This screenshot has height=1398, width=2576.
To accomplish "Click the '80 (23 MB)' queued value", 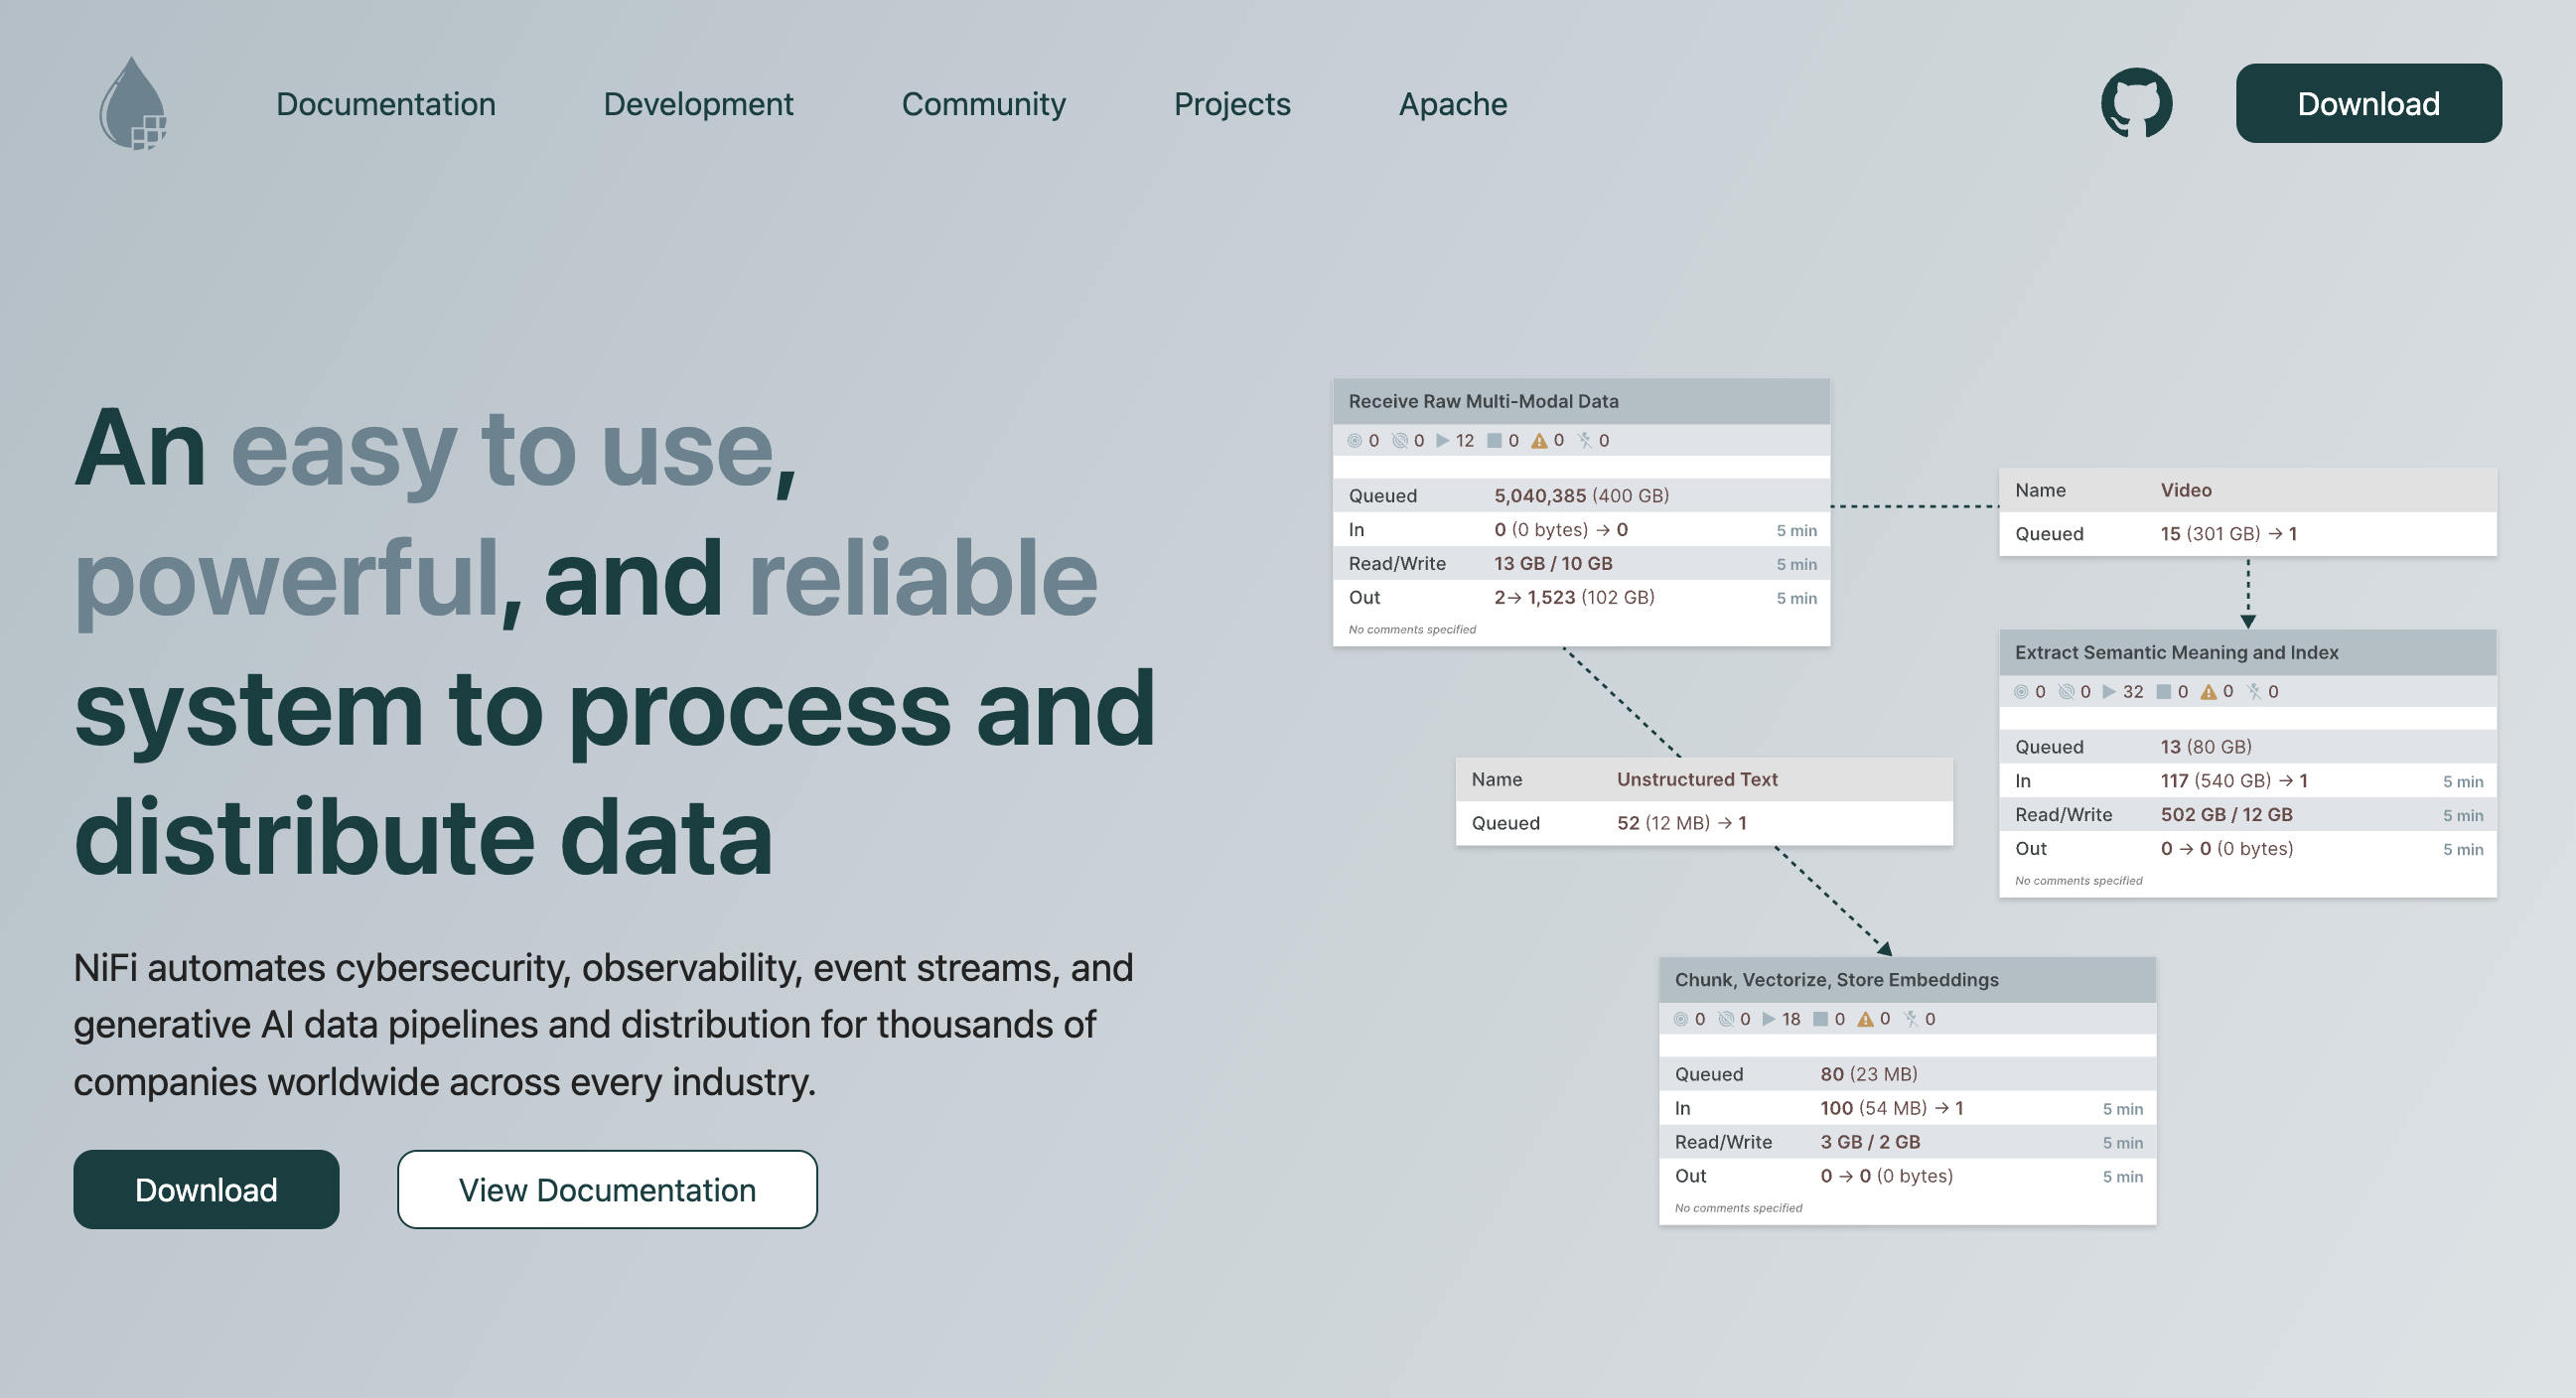I will [x=1869, y=1074].
